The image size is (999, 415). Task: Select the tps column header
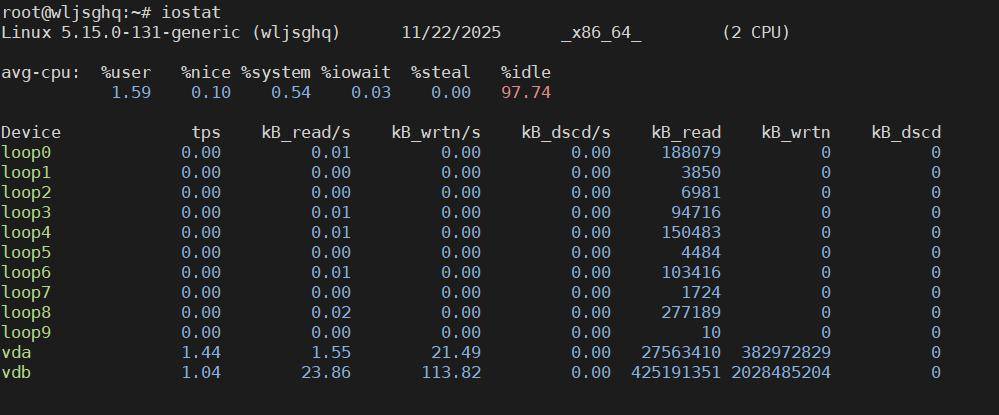click(x=206, y=133)
